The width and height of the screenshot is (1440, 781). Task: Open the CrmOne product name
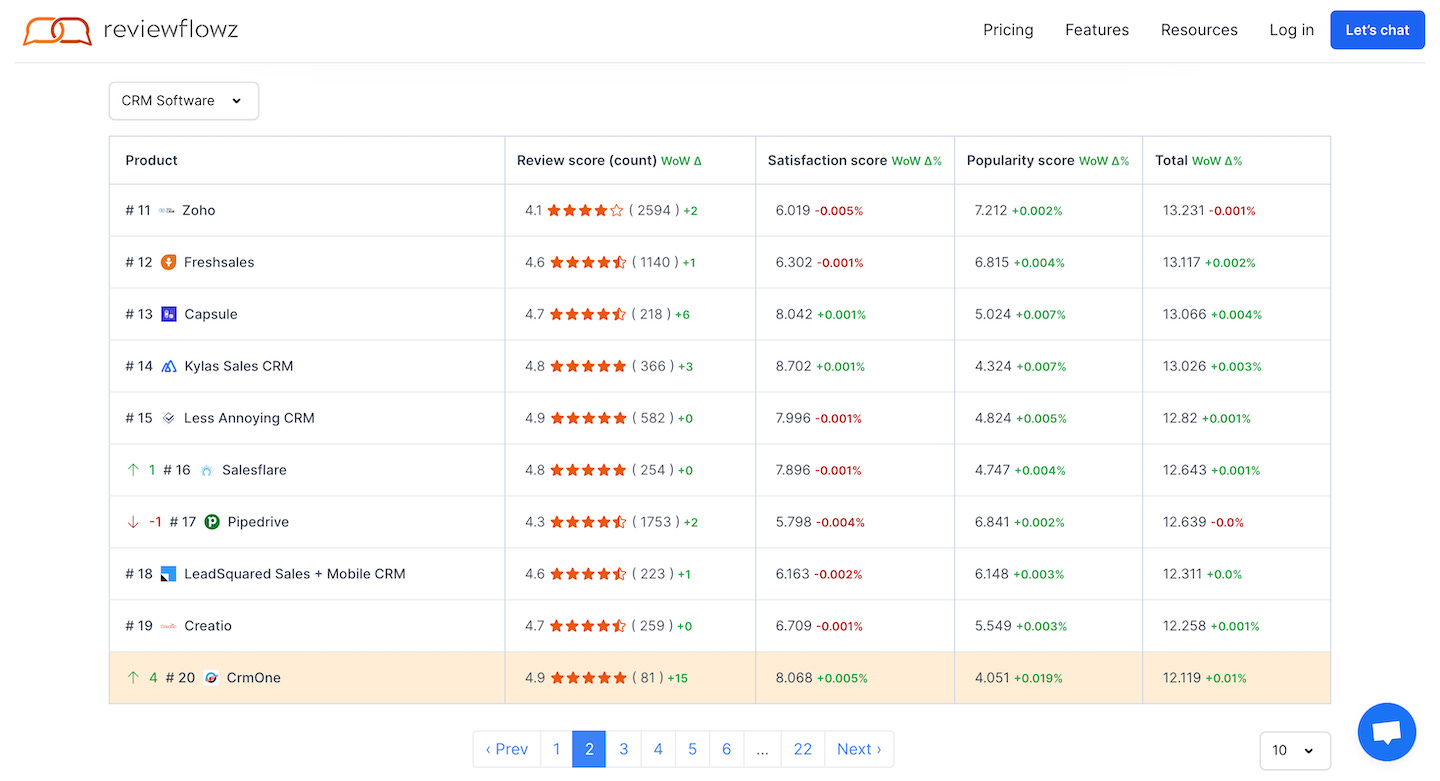254,678
